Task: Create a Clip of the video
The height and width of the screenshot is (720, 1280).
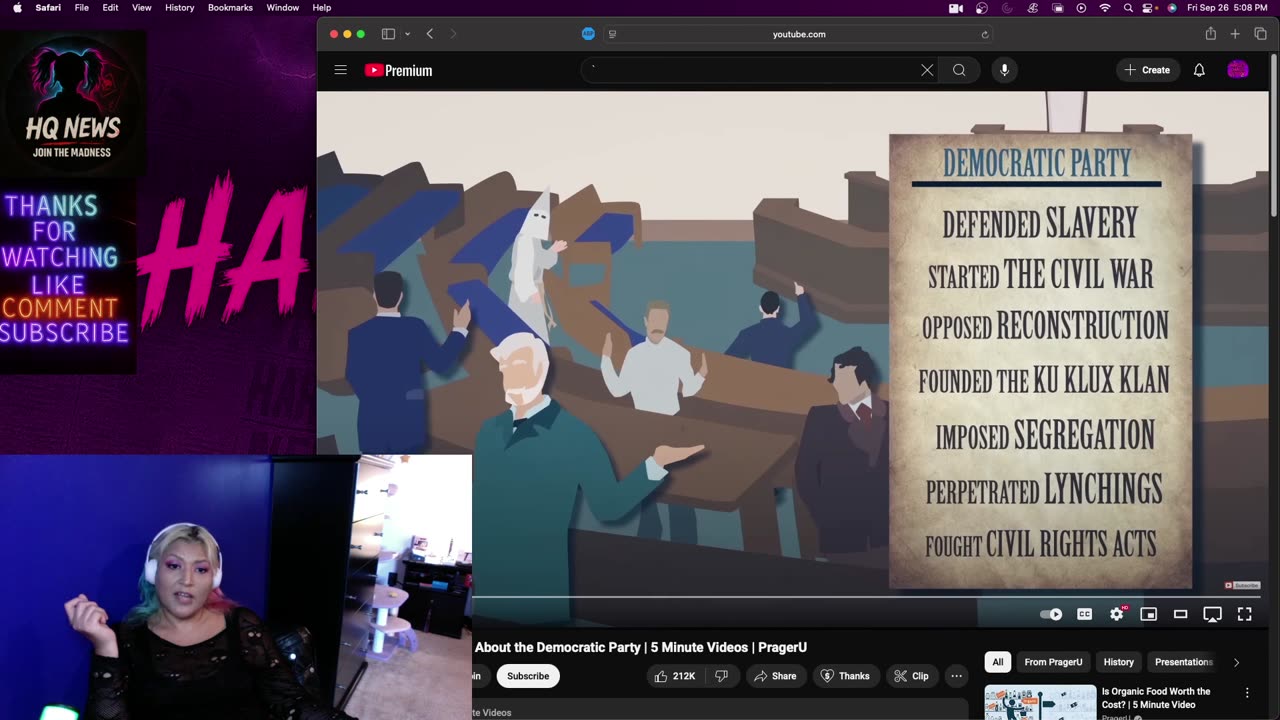Action: 911,676
